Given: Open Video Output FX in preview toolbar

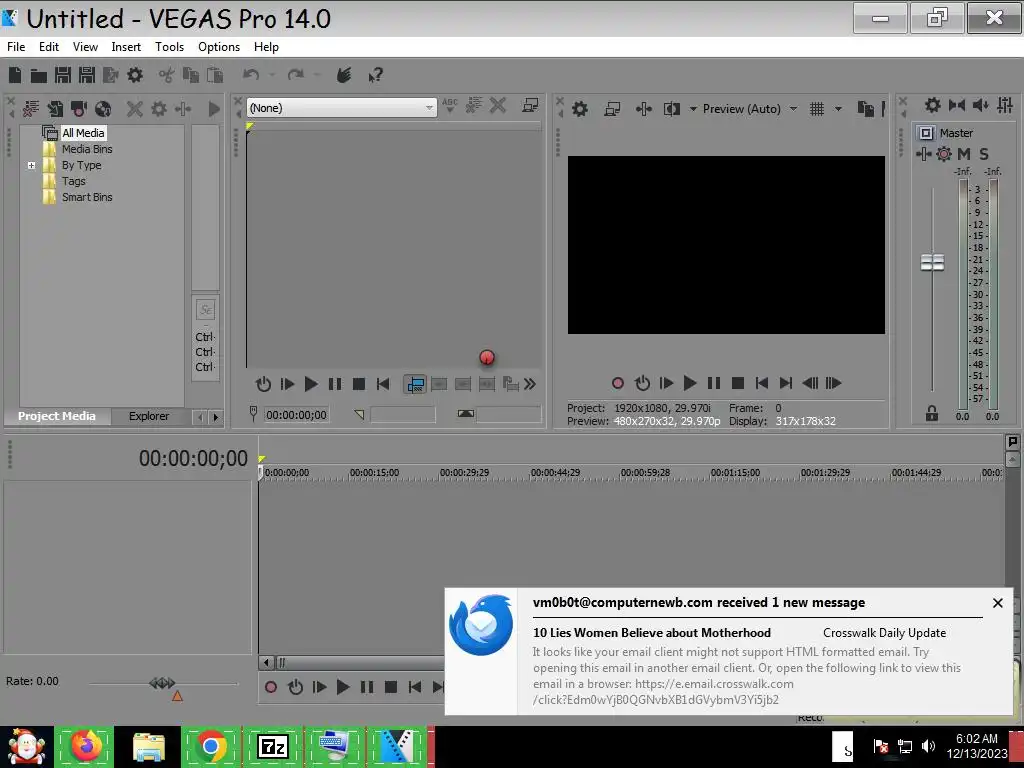Looking at the screenshot, I should click(x=644, y=109).
